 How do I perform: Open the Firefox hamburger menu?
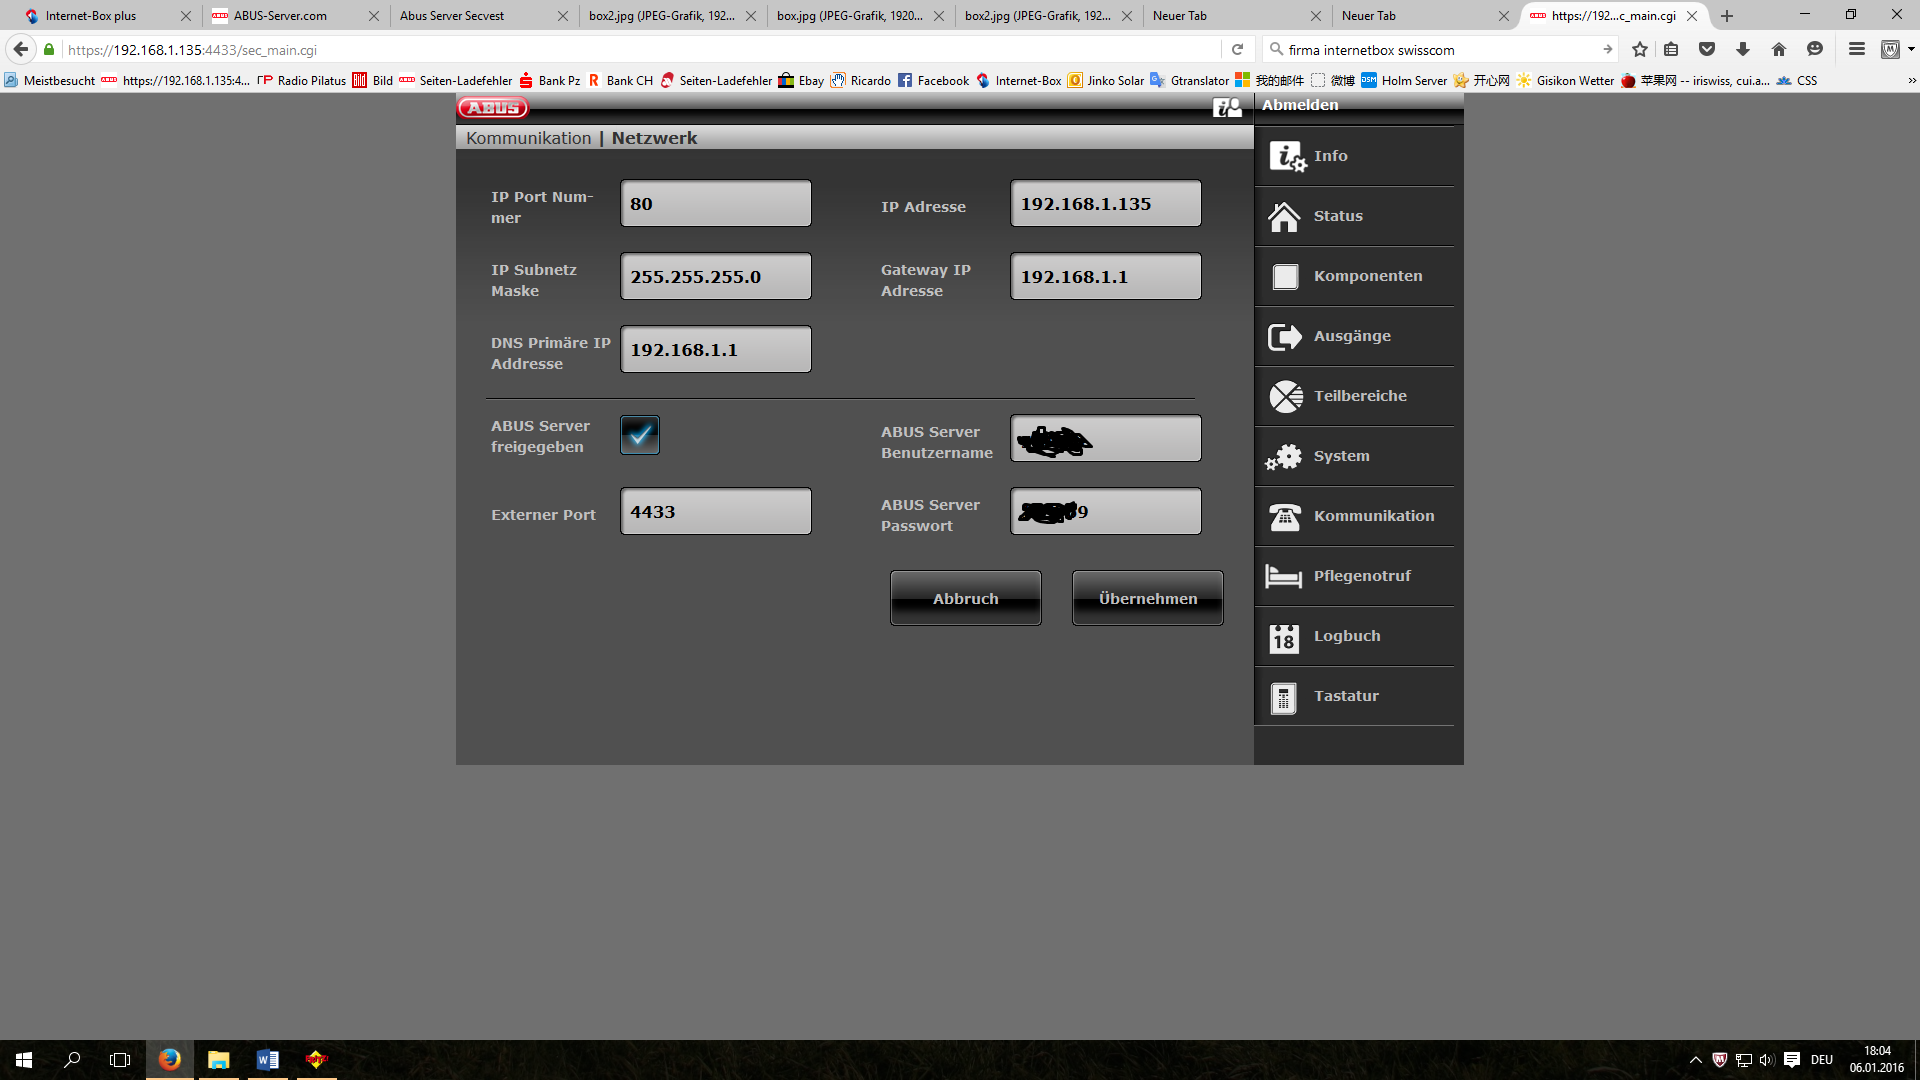coord(1856,49)
